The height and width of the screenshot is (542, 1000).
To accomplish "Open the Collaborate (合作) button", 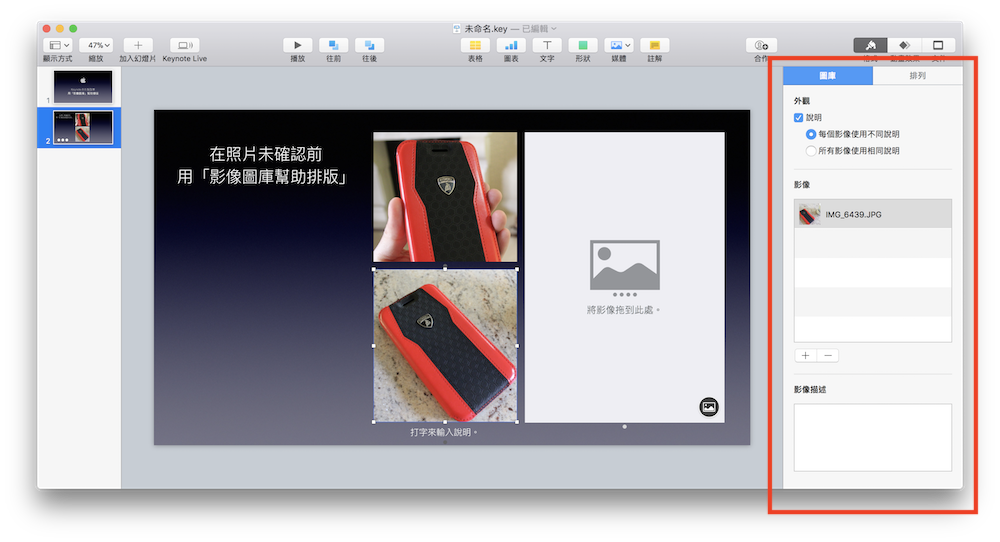I will click(761, 45).
